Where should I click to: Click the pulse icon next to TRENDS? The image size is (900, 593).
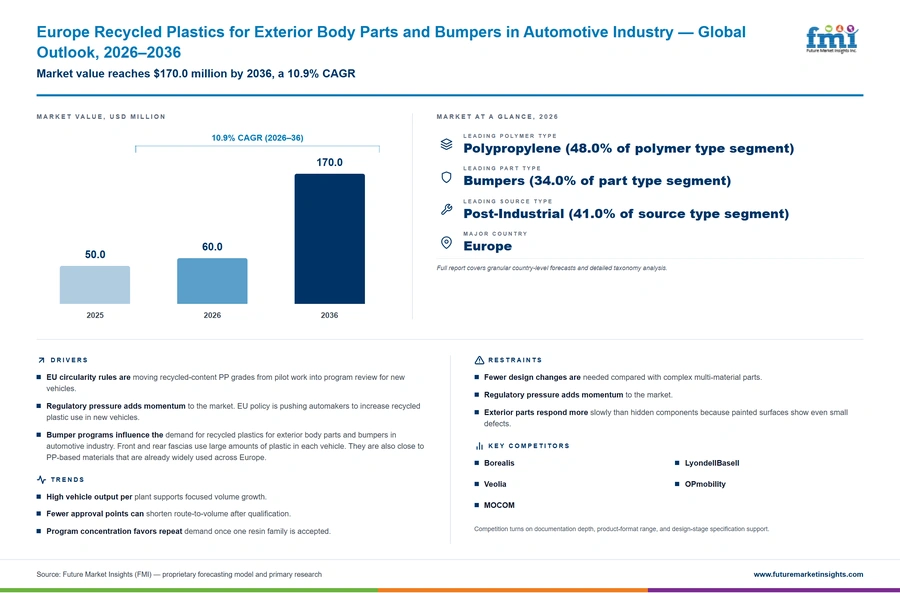coord(41,479)
